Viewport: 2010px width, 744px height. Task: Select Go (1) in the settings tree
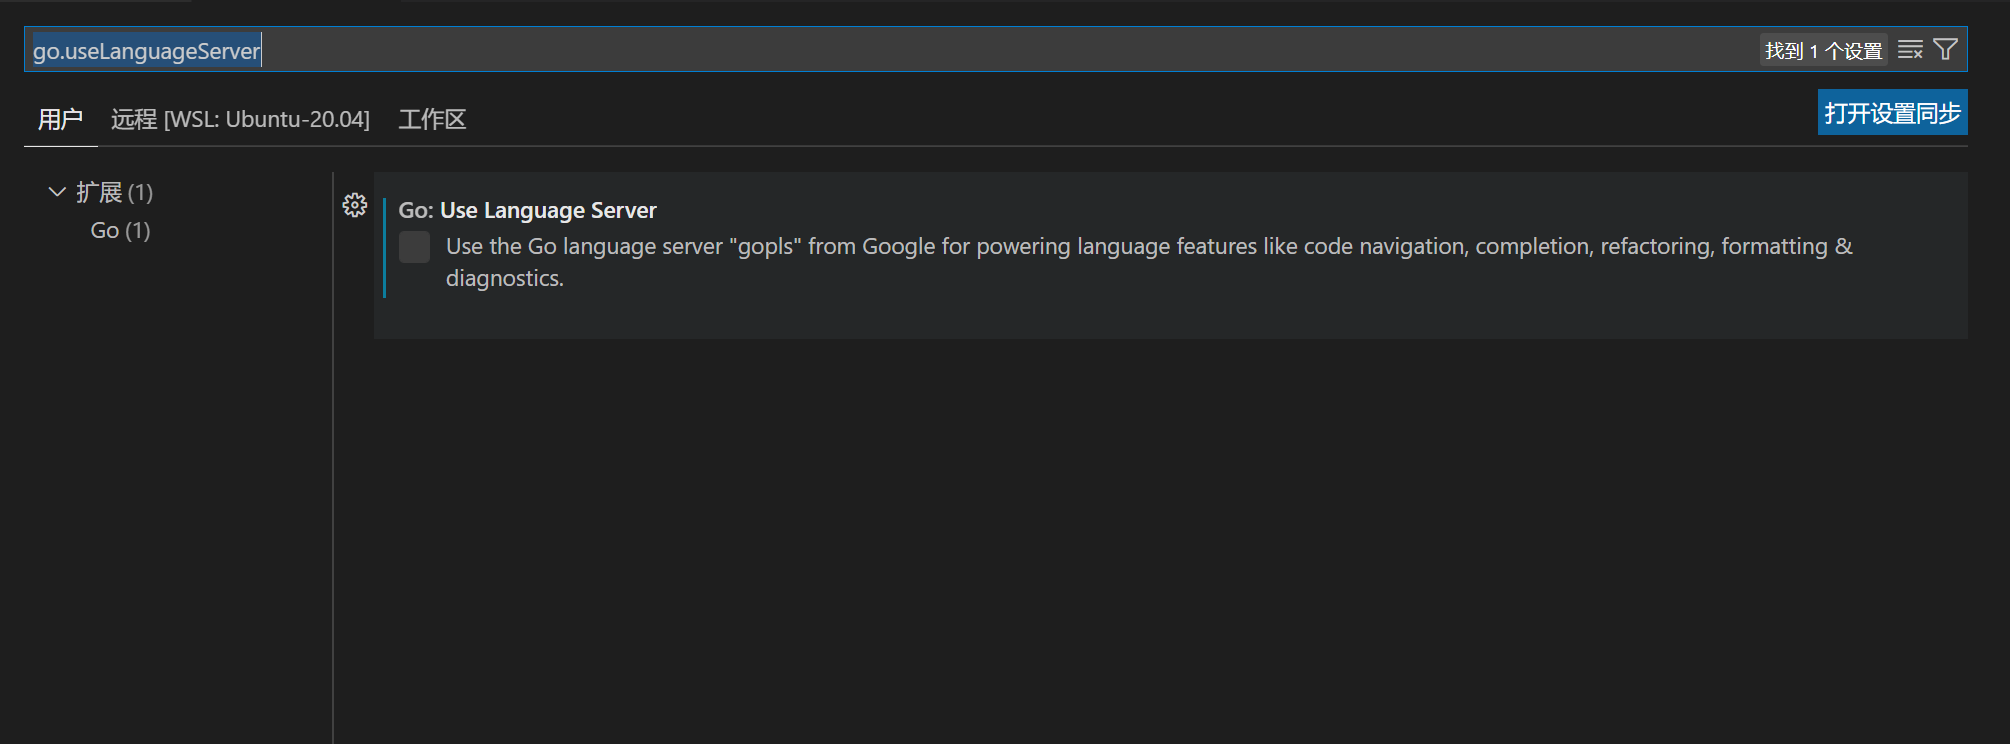[x=120, y=231]
